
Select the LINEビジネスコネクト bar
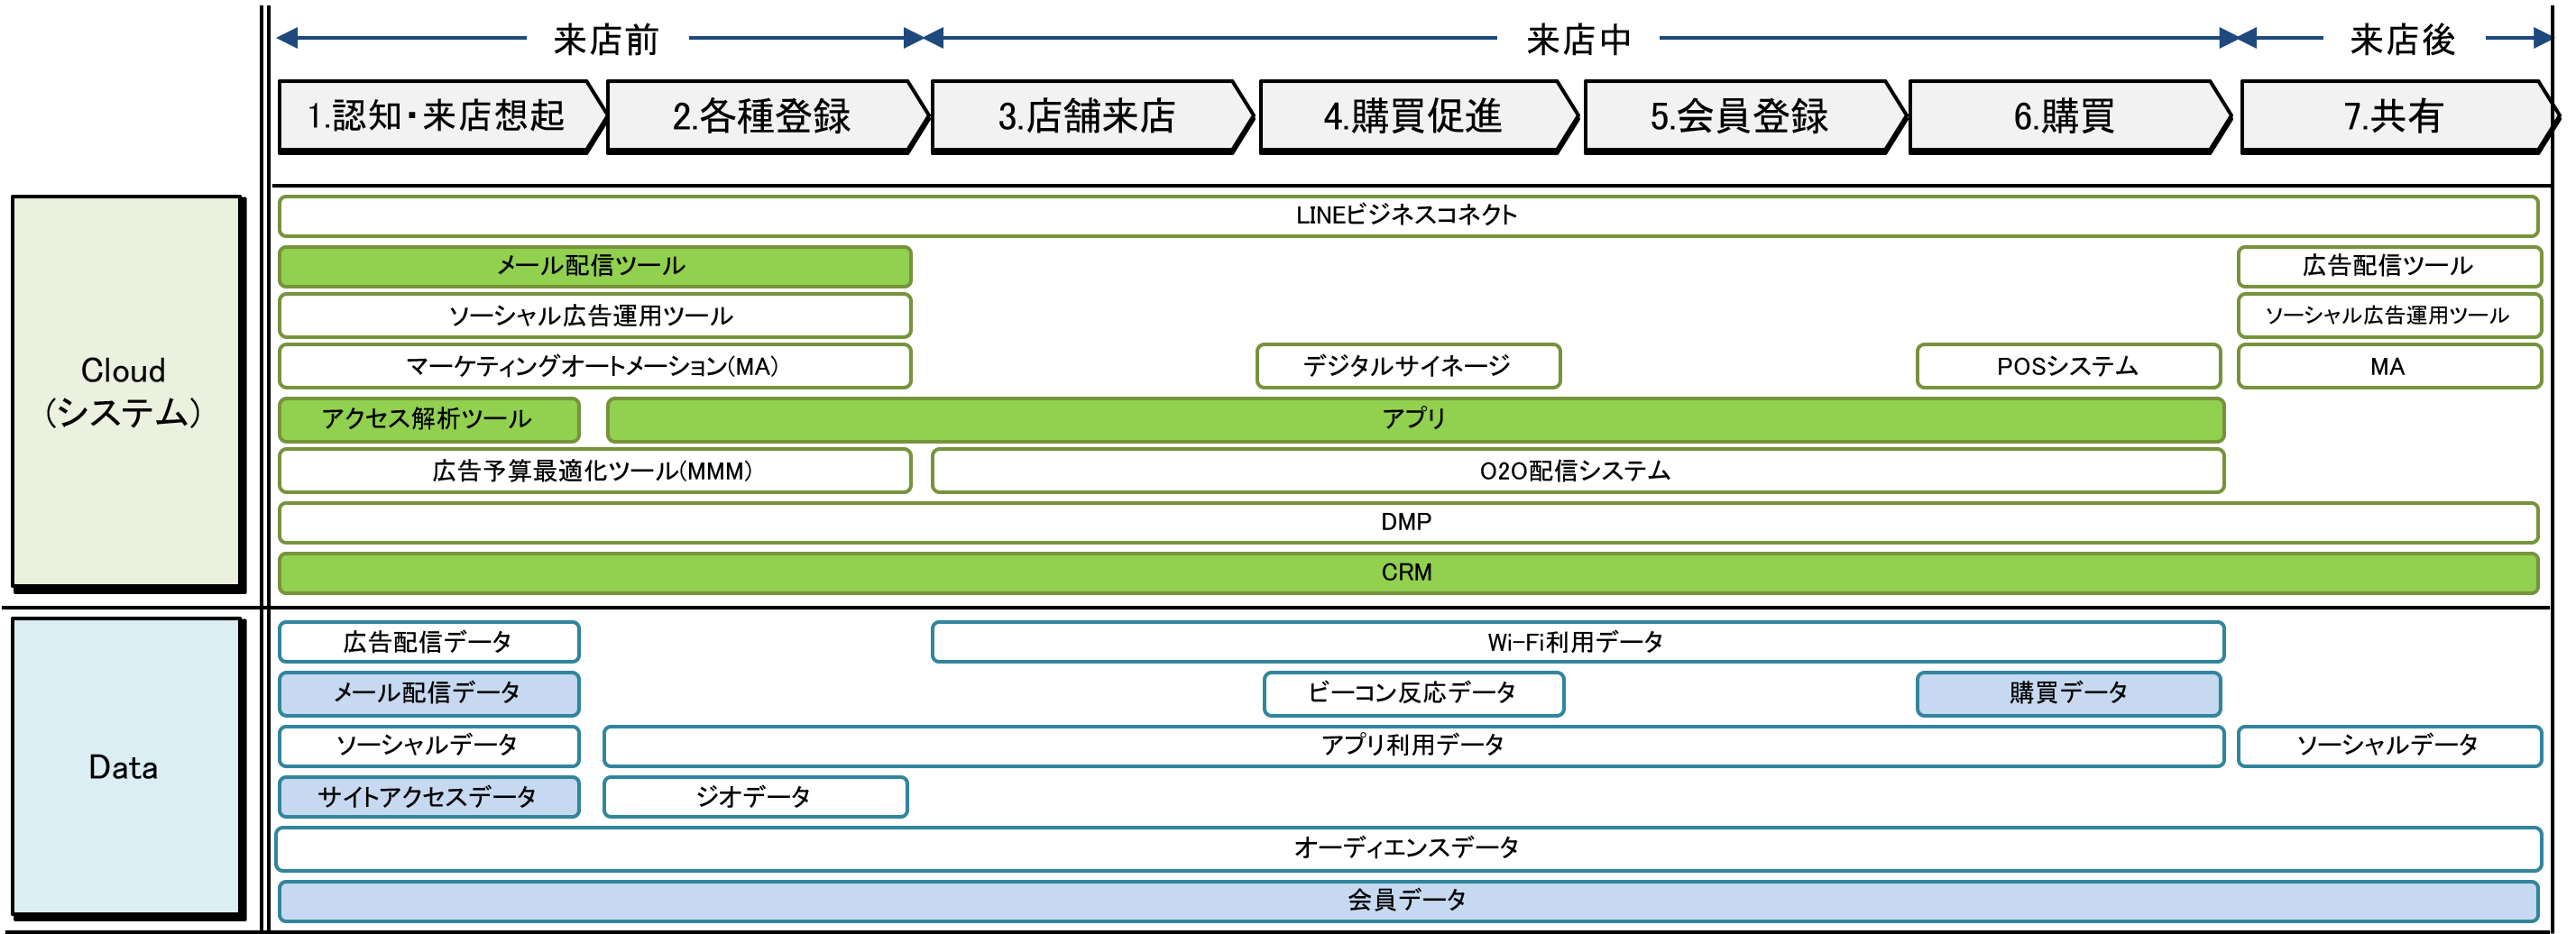1406,216
